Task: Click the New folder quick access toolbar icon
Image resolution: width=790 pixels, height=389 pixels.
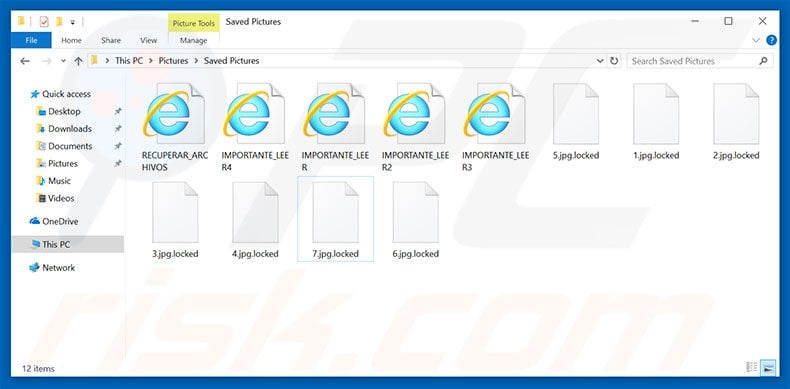Action: coord(59,22)
